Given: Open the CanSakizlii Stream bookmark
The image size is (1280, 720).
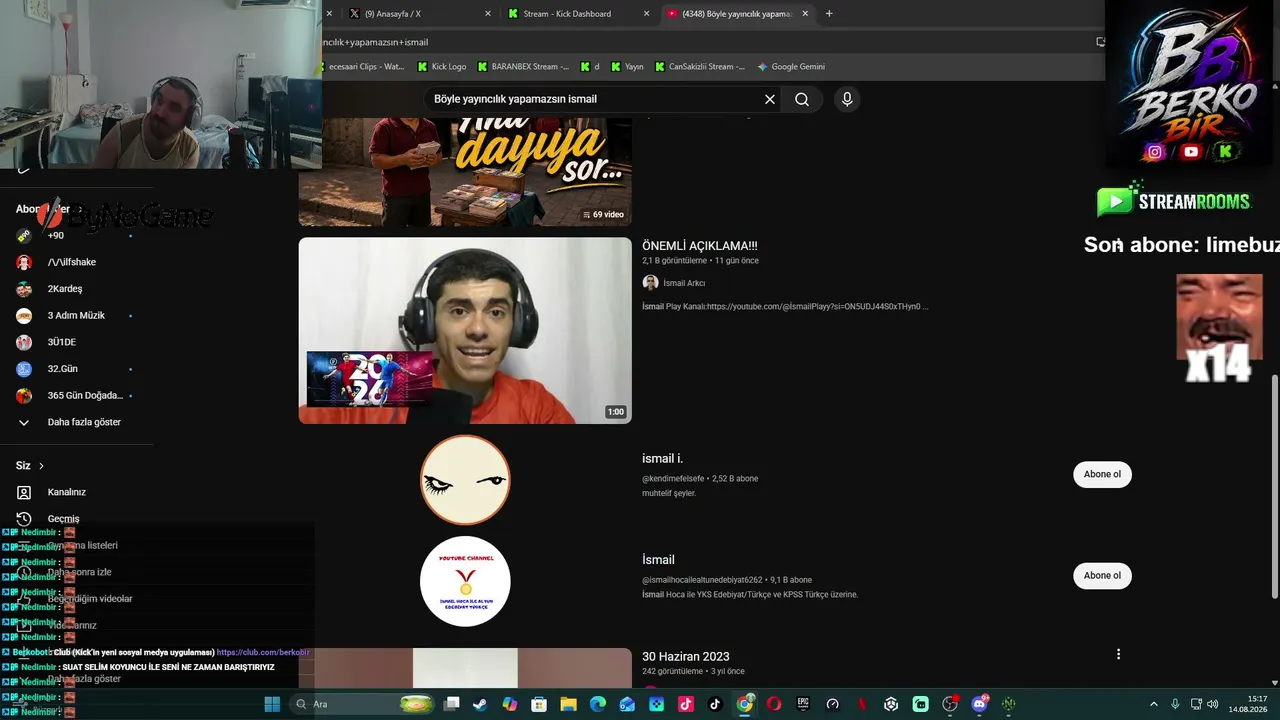Looking at the screenshot, I should [700, 67].
